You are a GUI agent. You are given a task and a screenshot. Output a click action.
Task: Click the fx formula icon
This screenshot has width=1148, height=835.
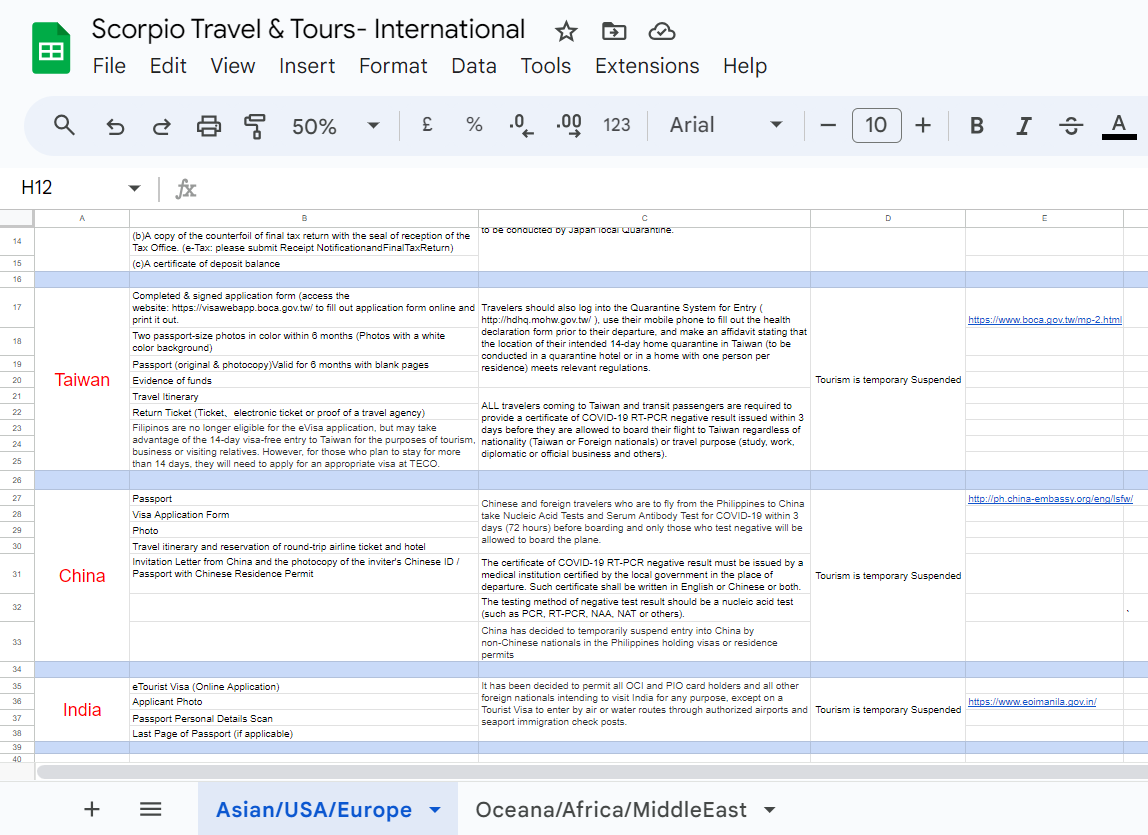(x=186, y=189)
